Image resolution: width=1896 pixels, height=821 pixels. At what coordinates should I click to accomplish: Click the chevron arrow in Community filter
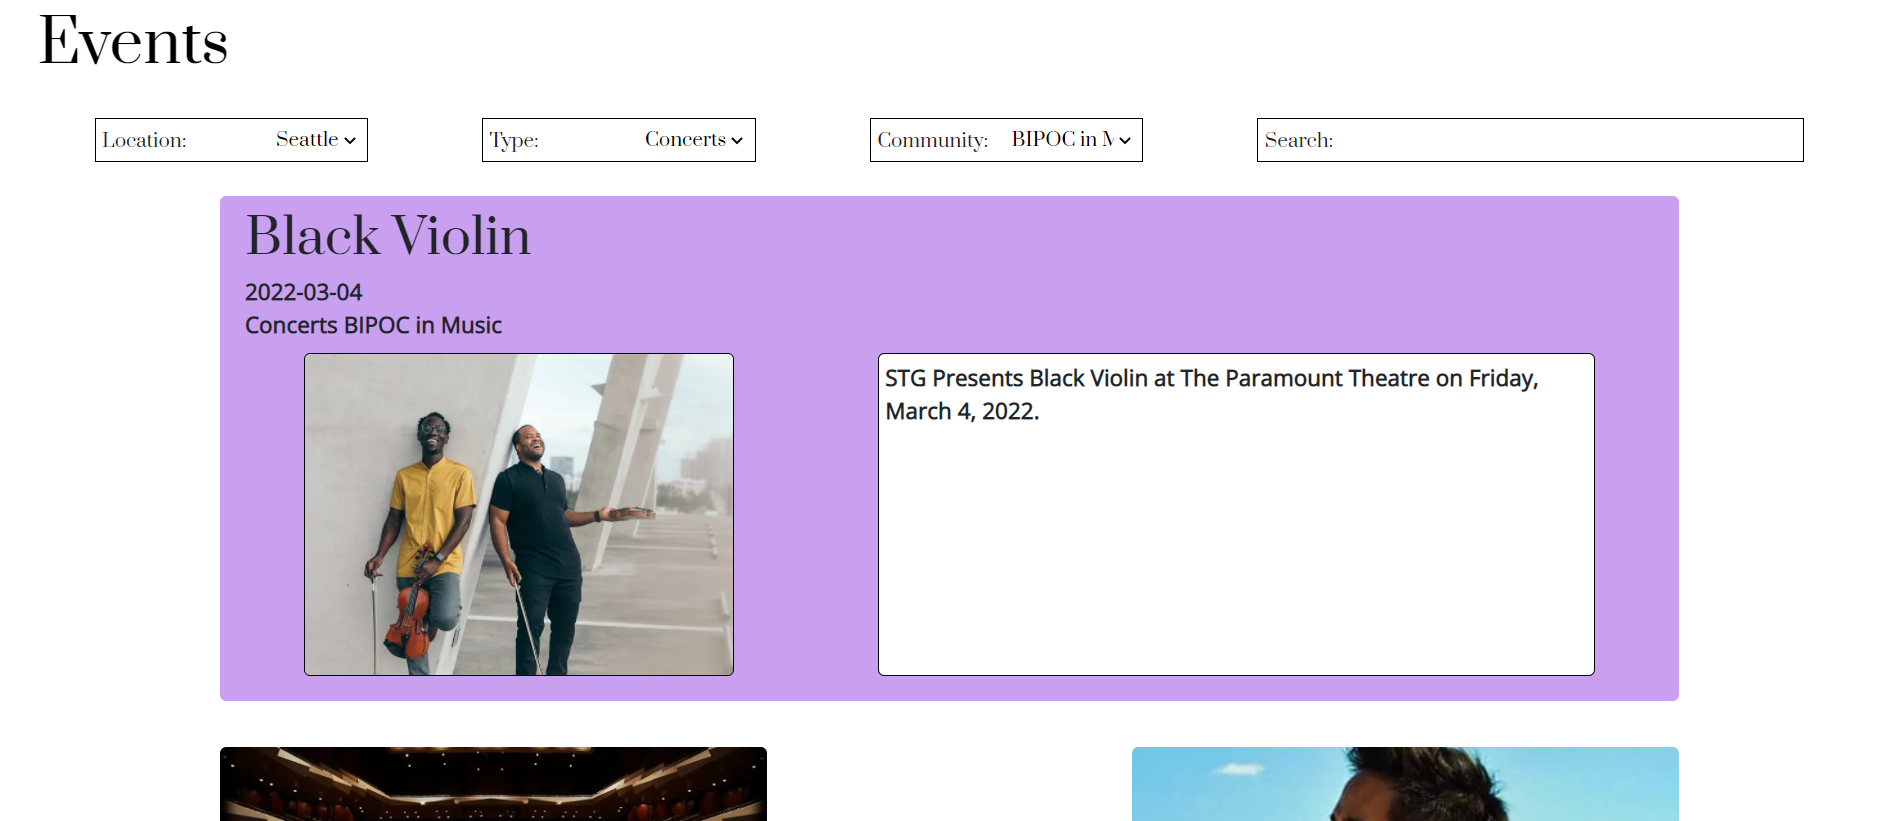pyautogui.click(x=1125, y=141)
